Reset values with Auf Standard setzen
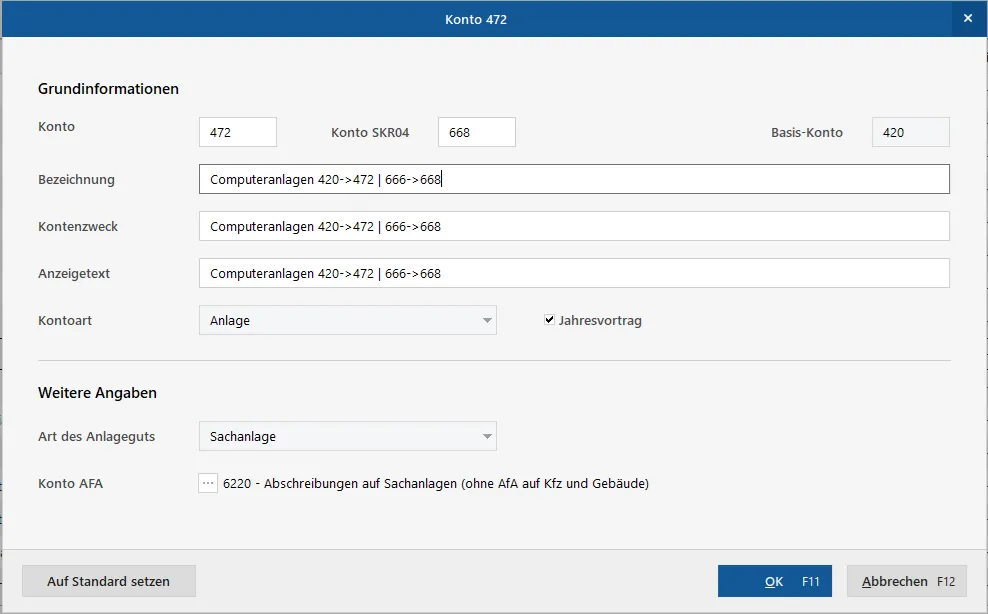The height and width of the screenshot is (614, 988). click(109, 581)
